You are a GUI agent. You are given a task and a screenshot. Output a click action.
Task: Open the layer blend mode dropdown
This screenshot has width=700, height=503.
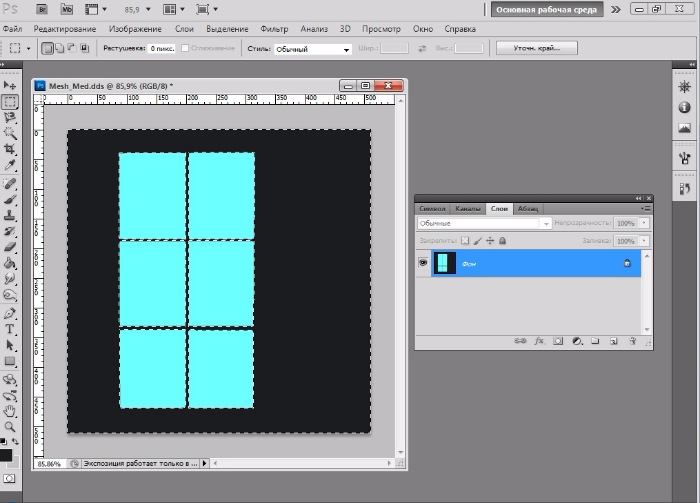pos(482,223)
